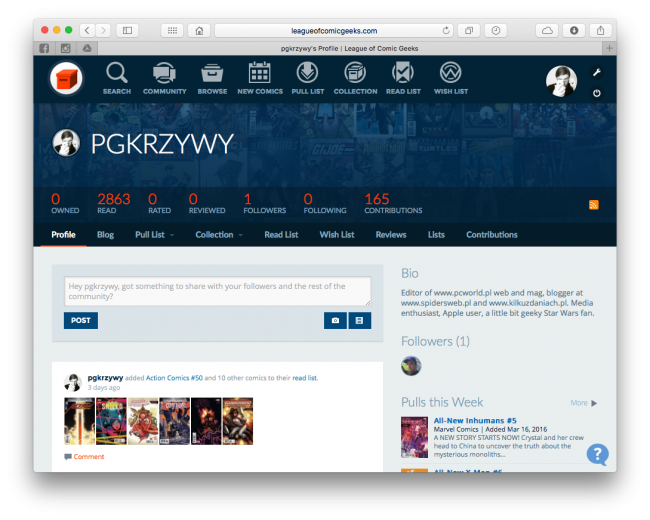
Task: Open the Facebook pinned tab
Action: [44, 49]
